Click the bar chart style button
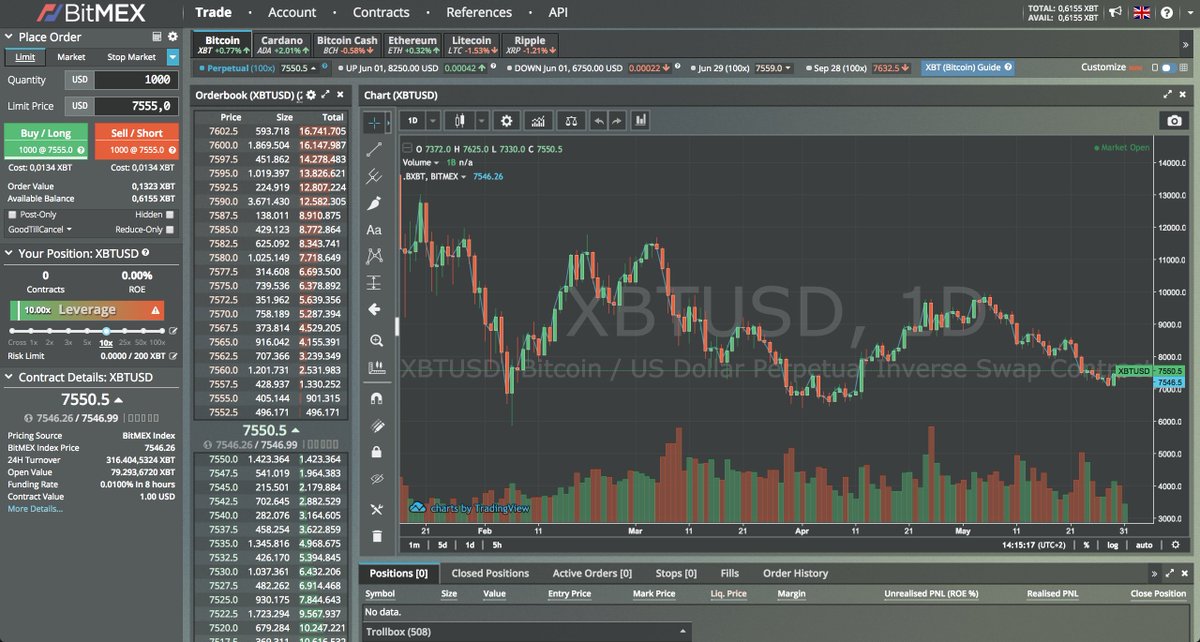The width and height of the screenshot is (1200, 642). [641, 120]
